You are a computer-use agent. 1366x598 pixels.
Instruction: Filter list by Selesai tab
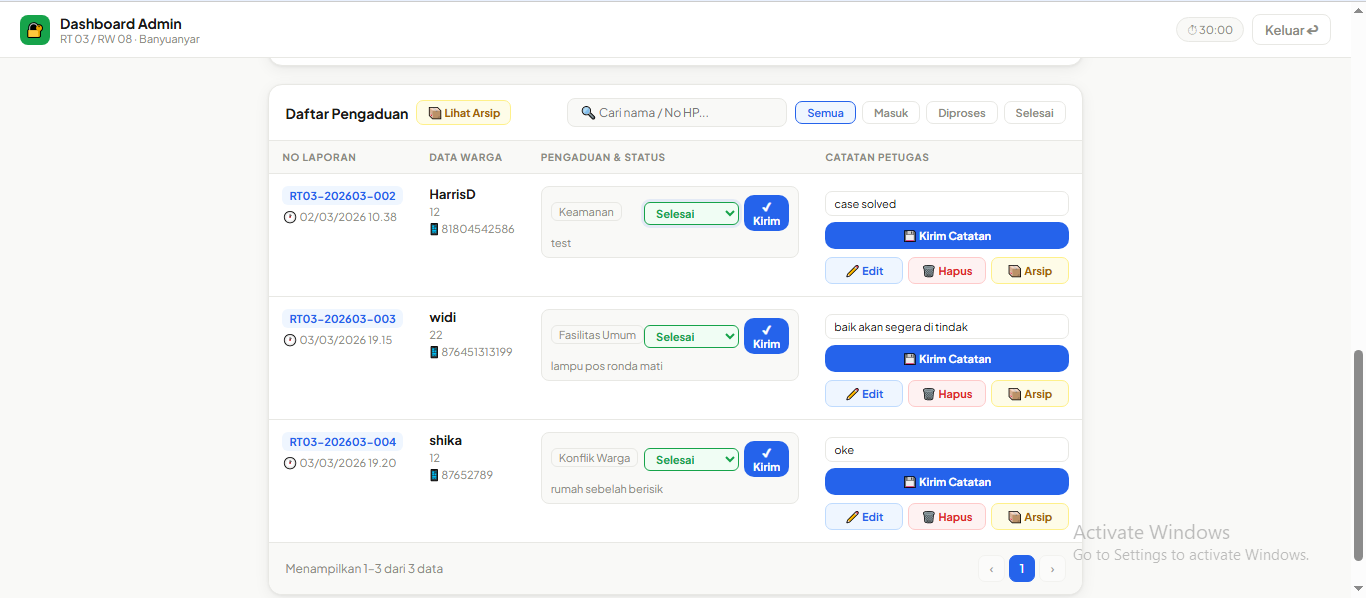(1035, 113)
